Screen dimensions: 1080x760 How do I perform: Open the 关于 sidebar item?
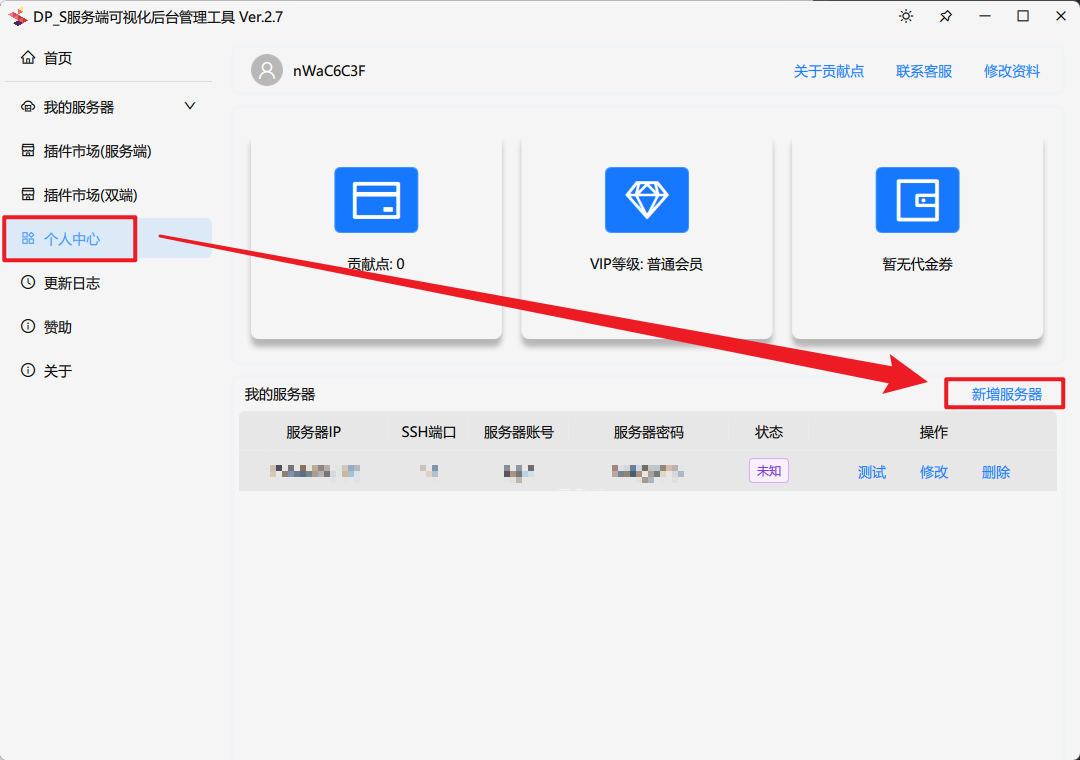coord(58,371)
